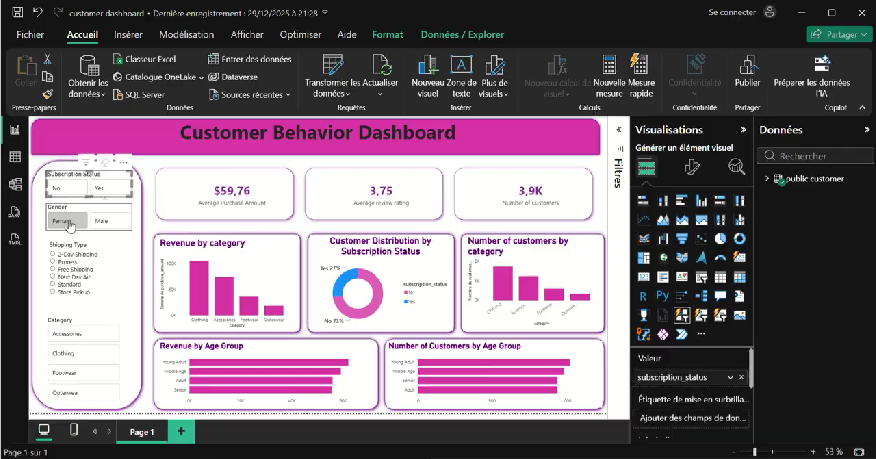Open subscription_status field dropdown arrow
This screenshot has width=876, height=459.
(x=730, y=377)
